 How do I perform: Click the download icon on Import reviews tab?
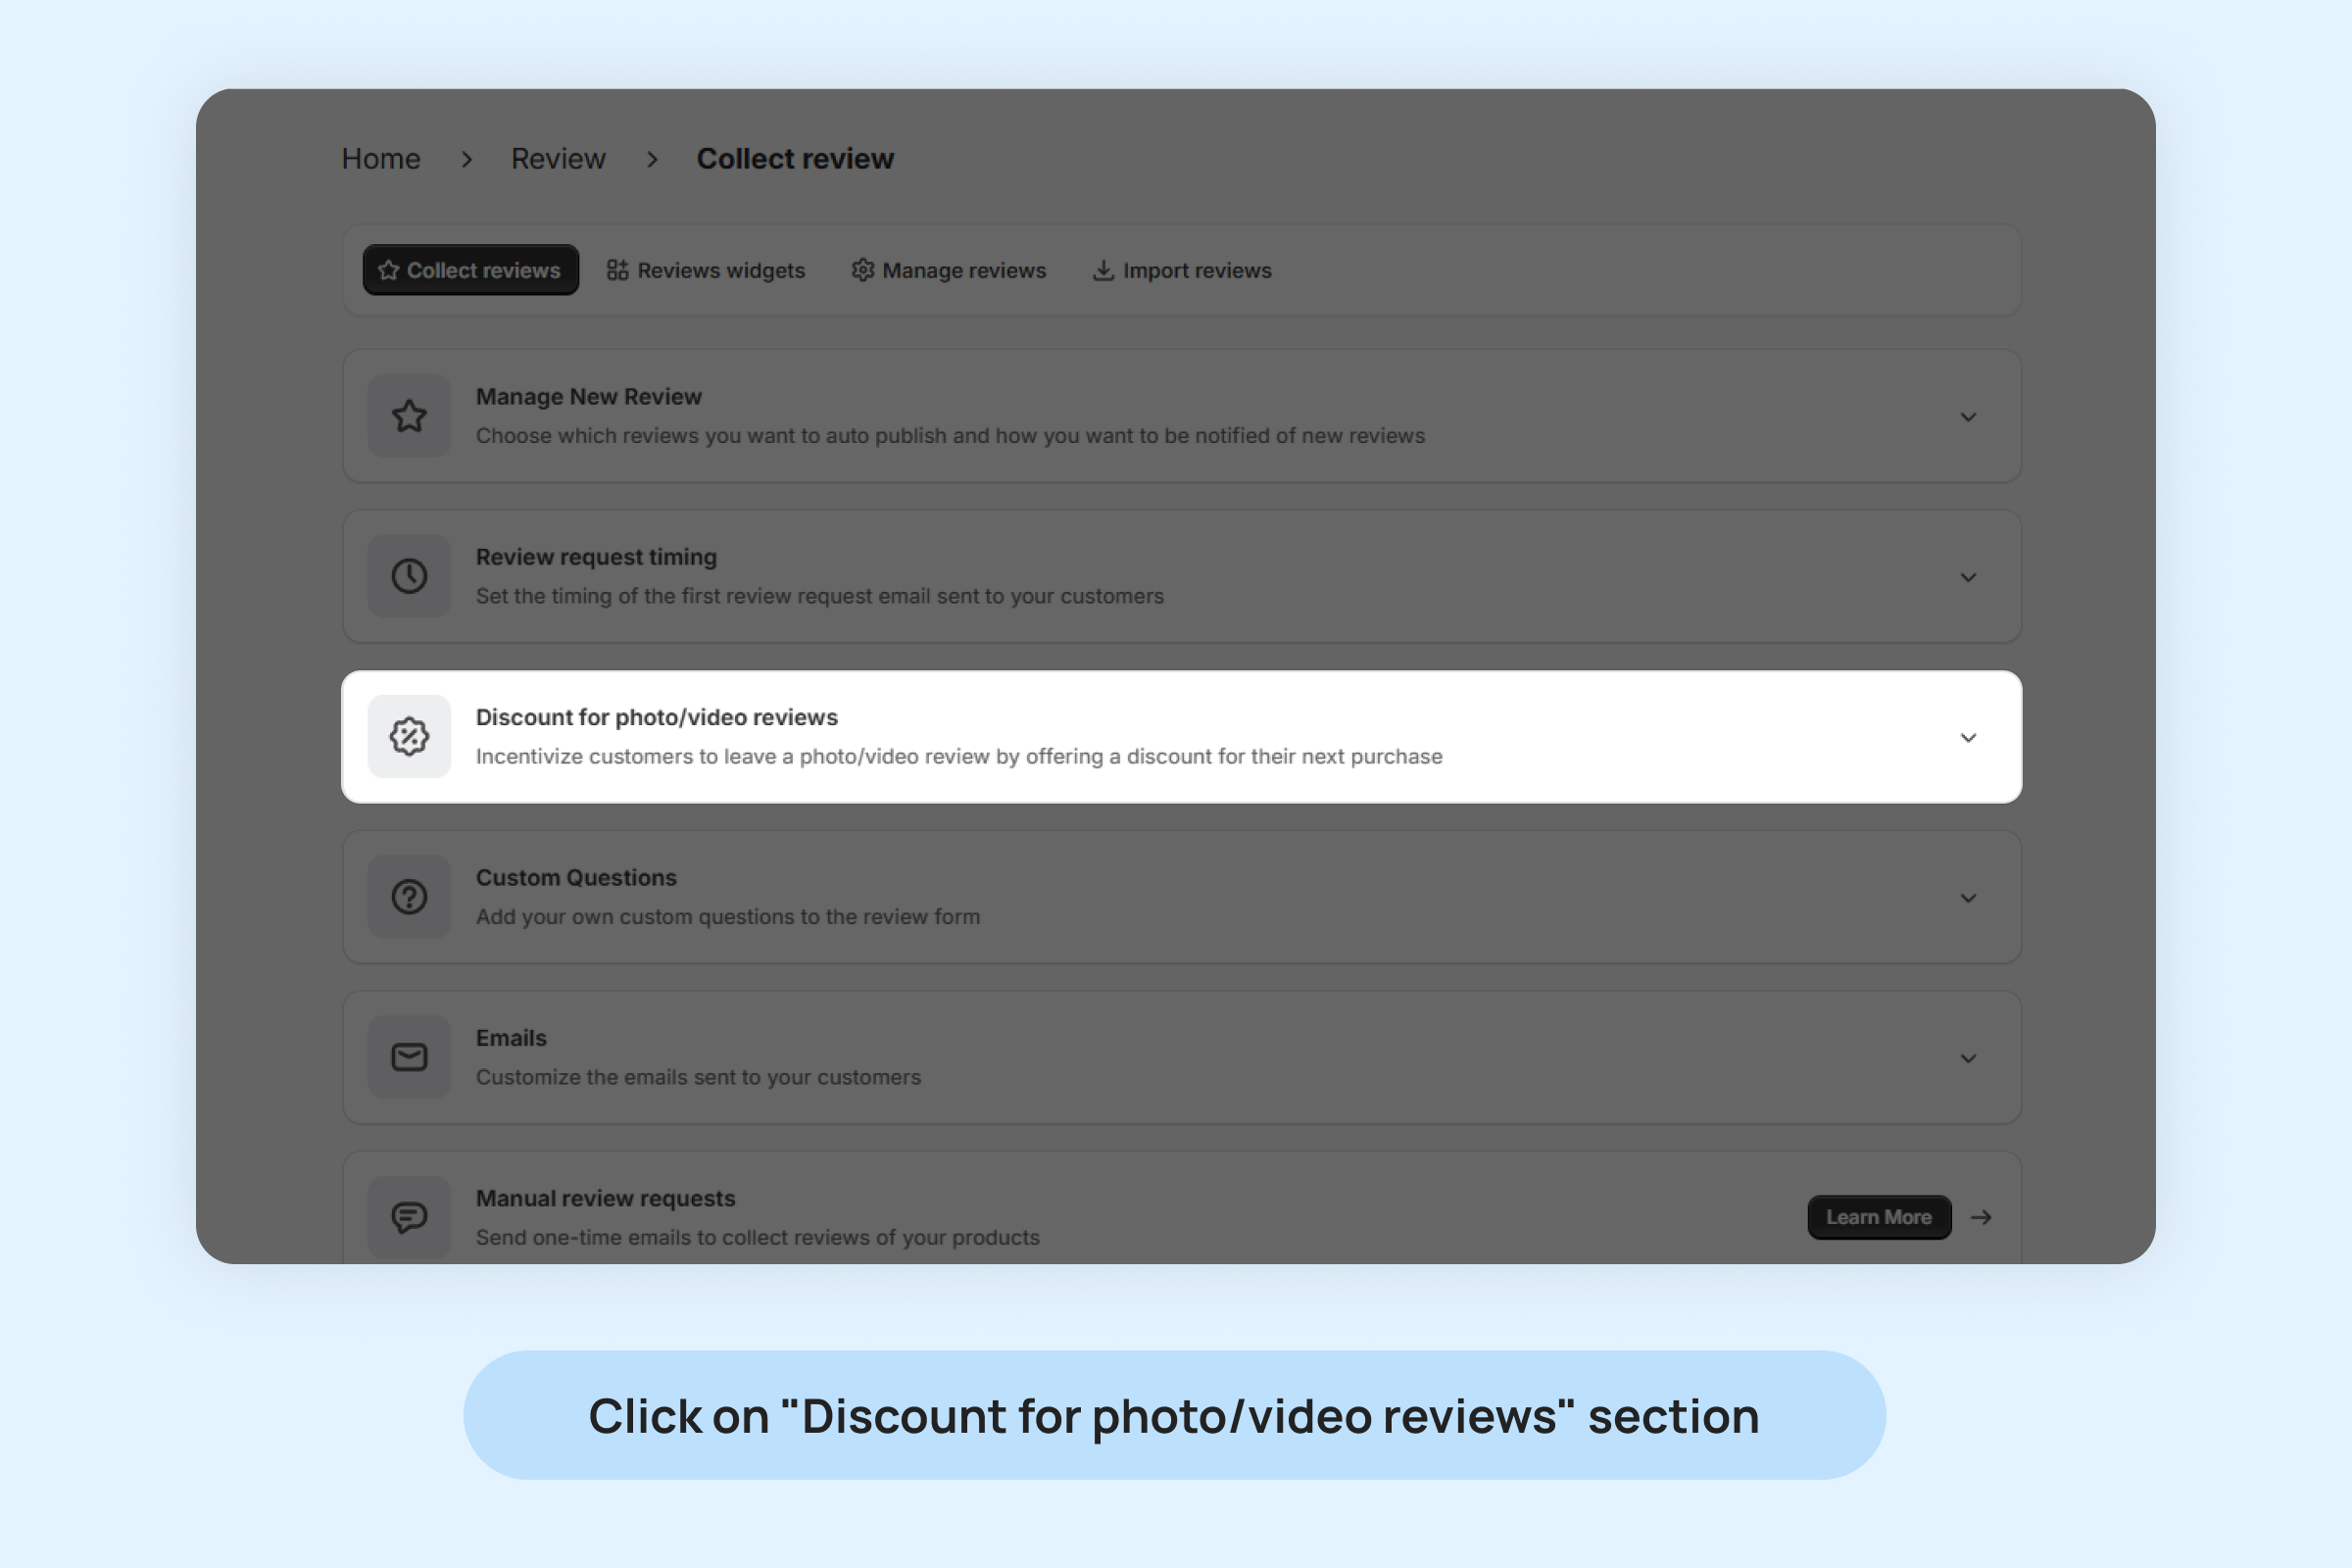pyautogui.click(x=1103, y=271)
